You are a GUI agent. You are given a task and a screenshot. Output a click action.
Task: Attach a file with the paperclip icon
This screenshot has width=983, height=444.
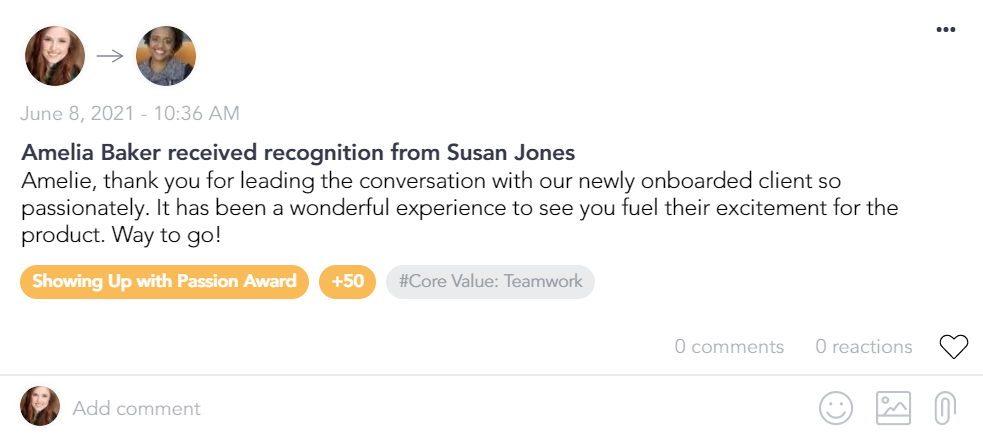(944, 408)
